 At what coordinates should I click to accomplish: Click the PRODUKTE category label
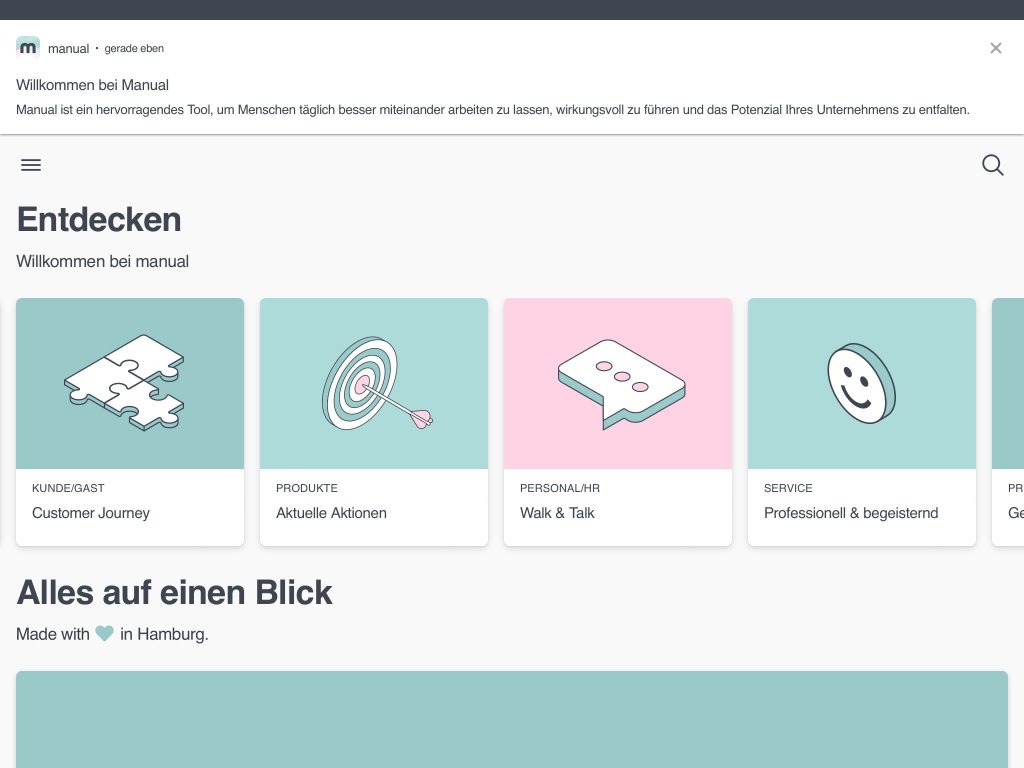click(x=307, y=488)
